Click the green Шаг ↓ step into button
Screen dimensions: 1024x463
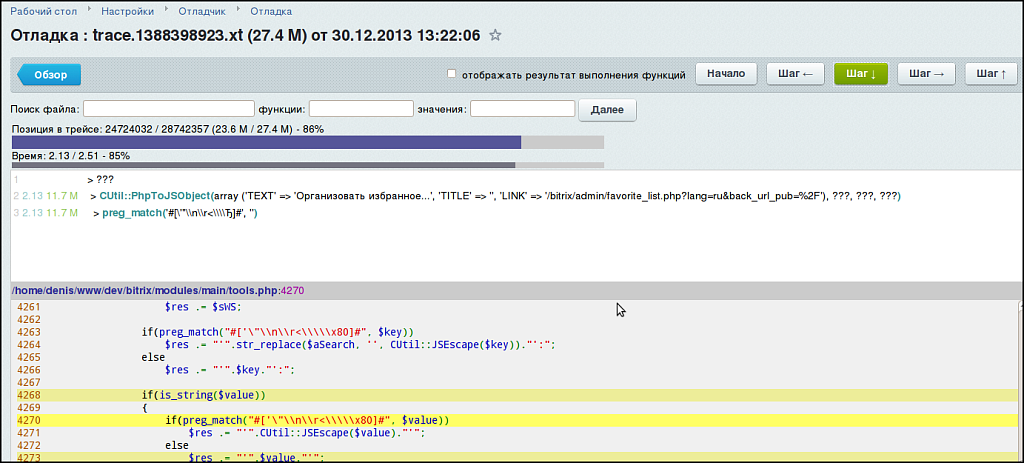(860, 74)
